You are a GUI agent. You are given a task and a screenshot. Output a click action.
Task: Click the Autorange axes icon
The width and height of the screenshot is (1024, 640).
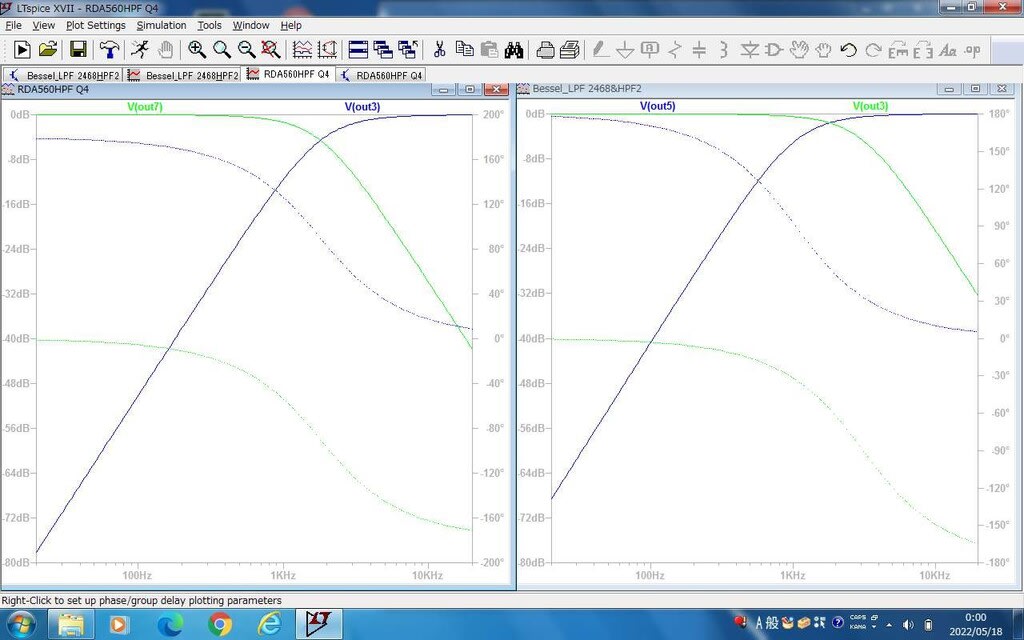click(327, 50)
